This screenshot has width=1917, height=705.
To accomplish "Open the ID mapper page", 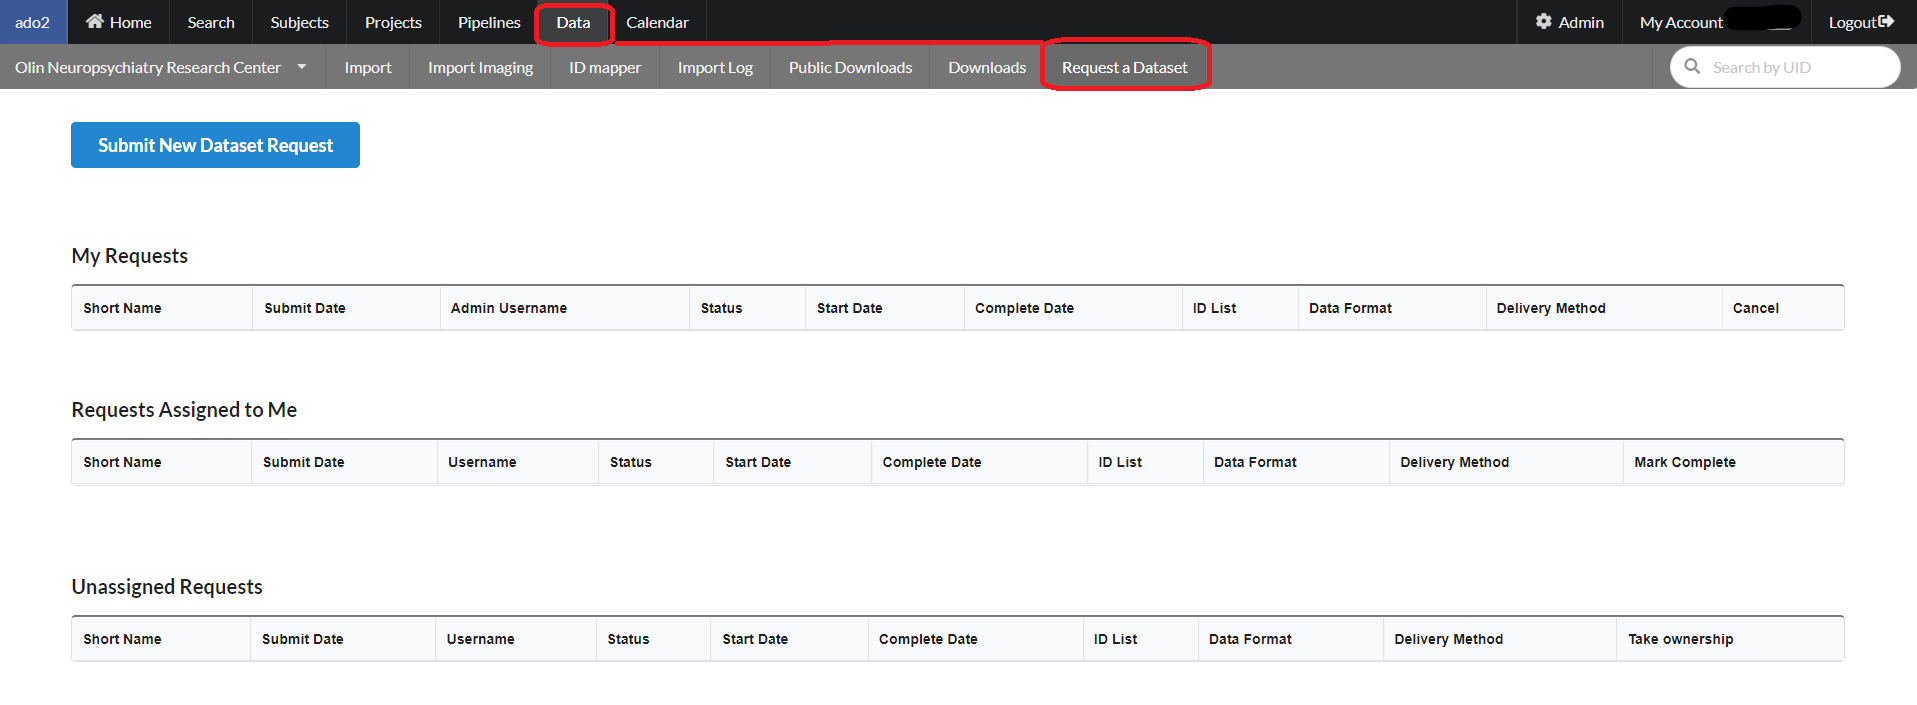I will 605,67.
